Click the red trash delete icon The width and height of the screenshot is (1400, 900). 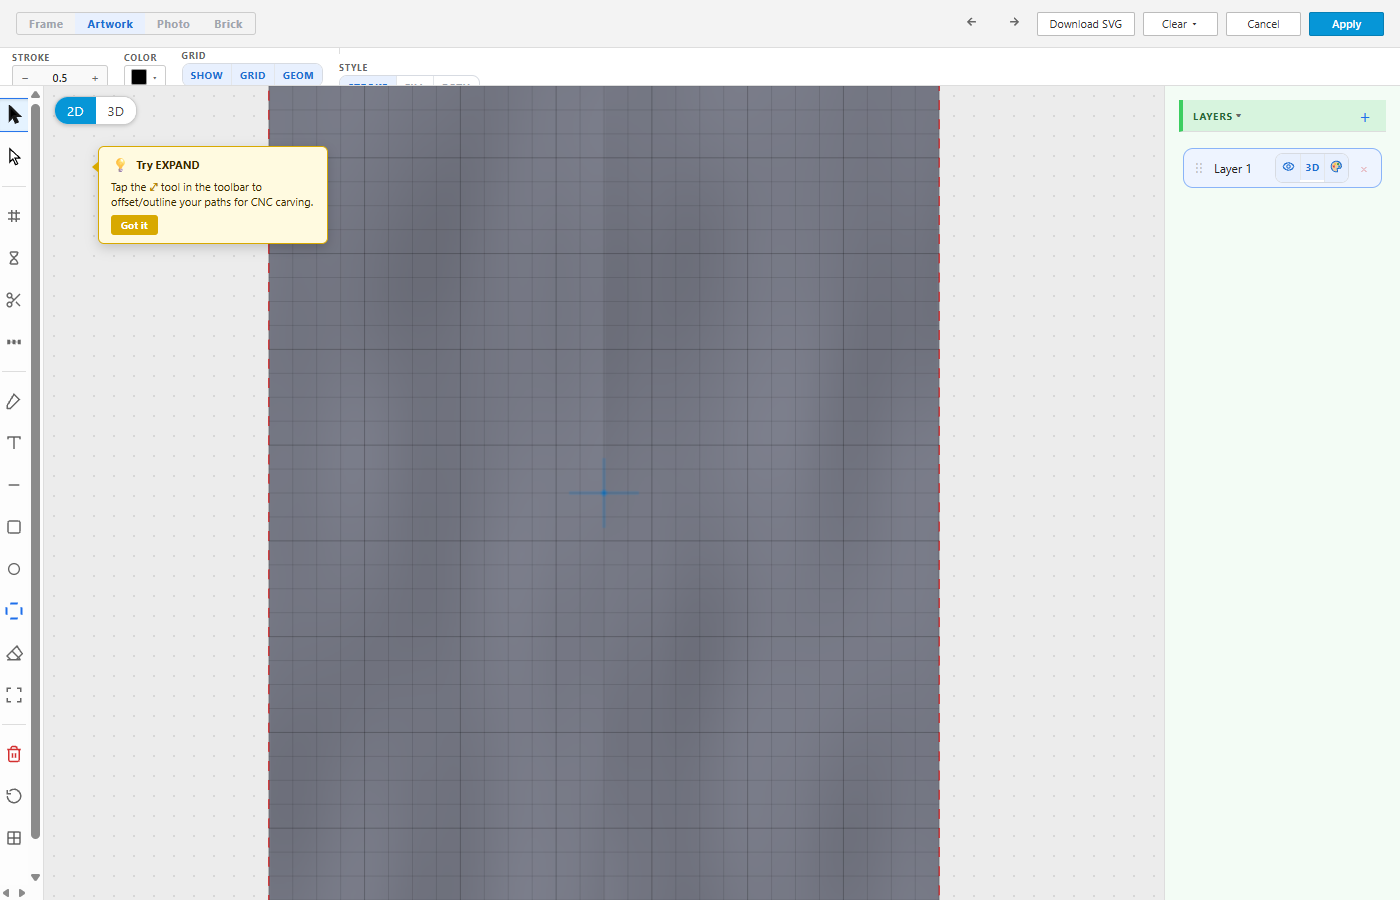point(14,754)
